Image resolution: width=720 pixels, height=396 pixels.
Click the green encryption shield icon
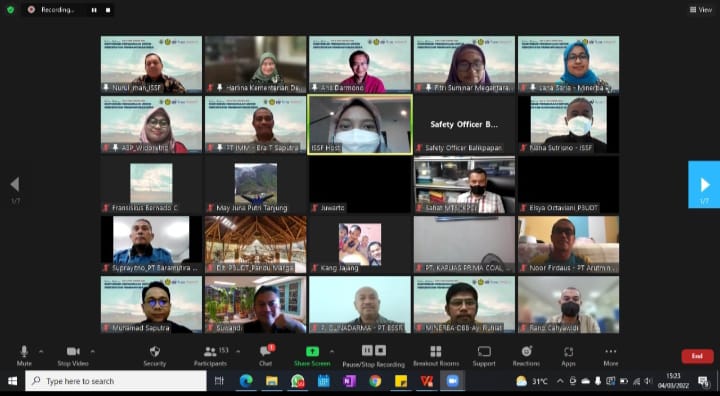coord(11,10)
